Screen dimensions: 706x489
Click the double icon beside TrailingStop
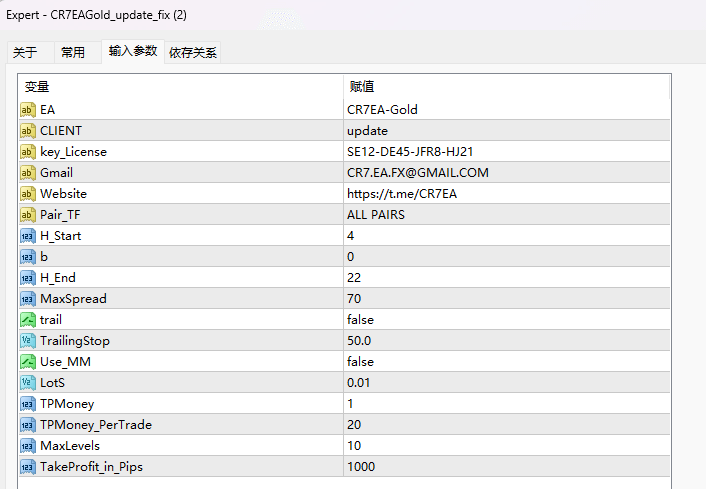coord(27,341)
